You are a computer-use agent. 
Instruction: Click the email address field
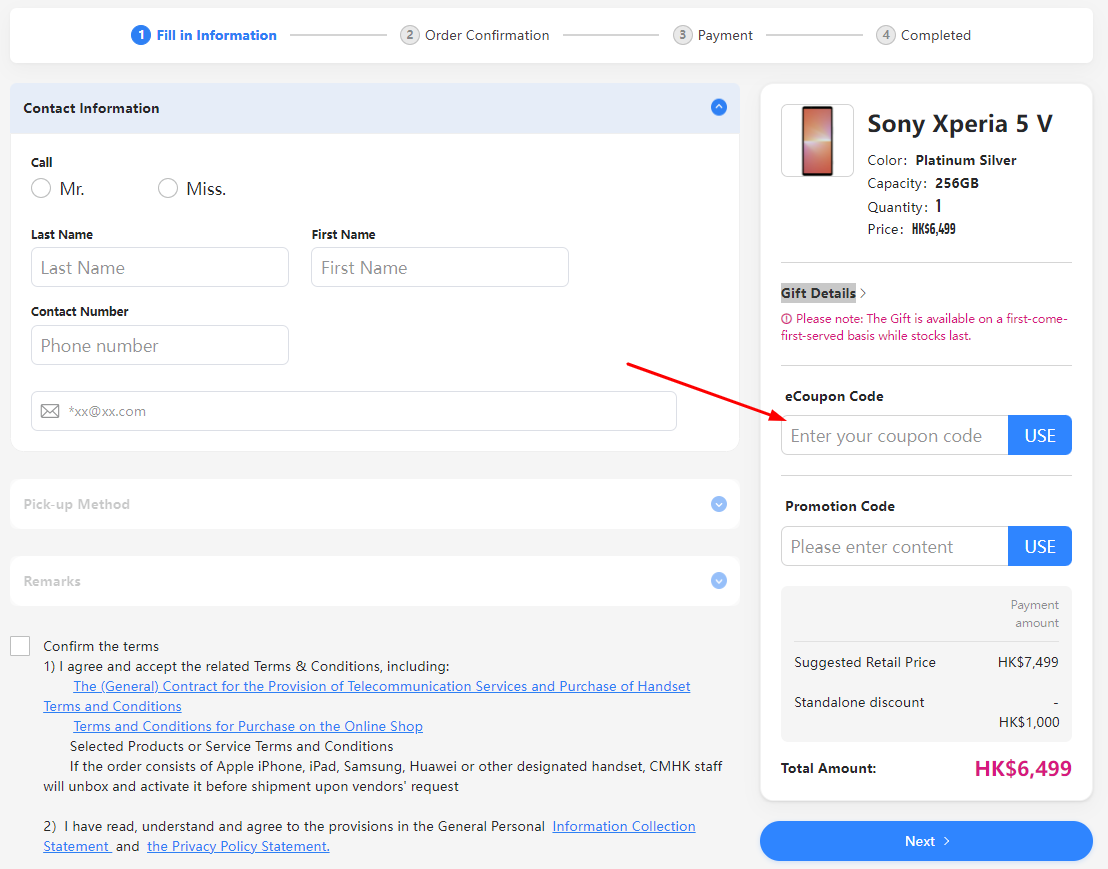coord(353,411)
